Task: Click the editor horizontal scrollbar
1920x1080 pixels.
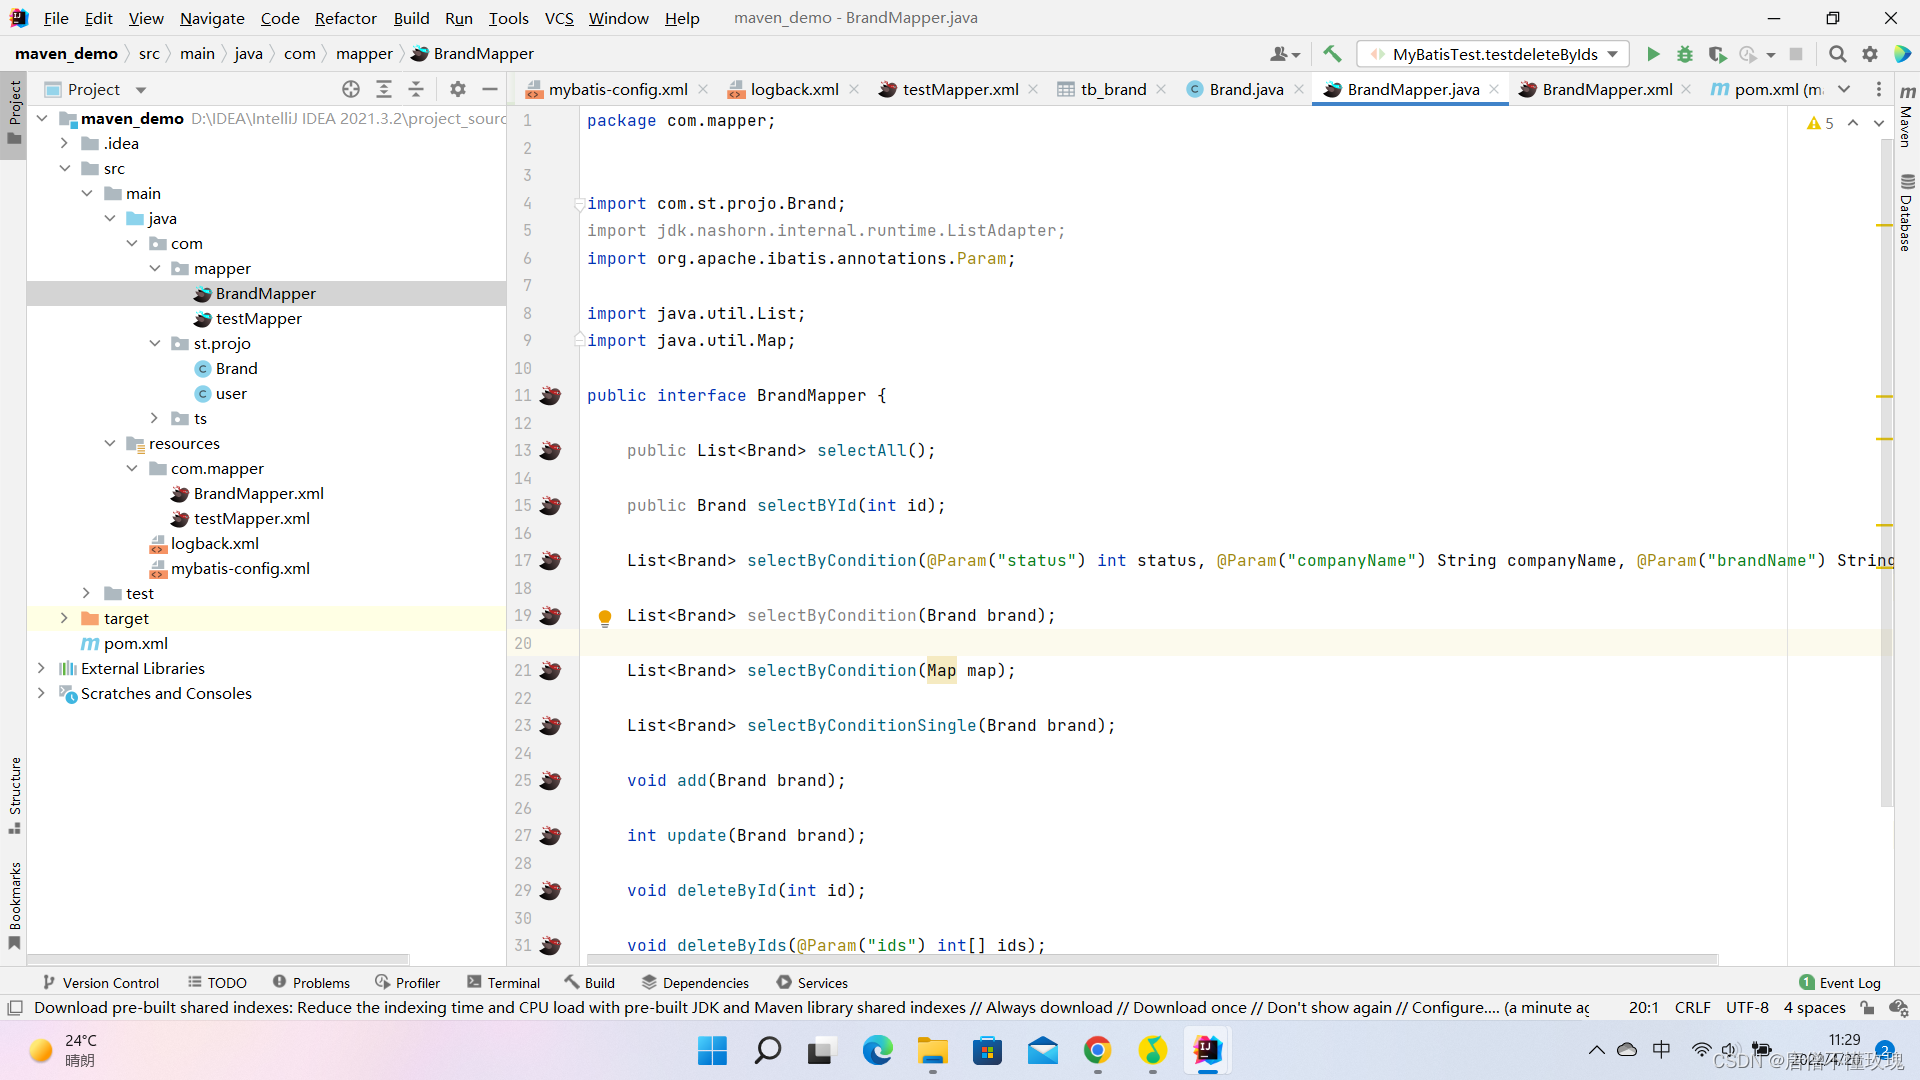Action: pyautogui.click(x=1150, y=959)
